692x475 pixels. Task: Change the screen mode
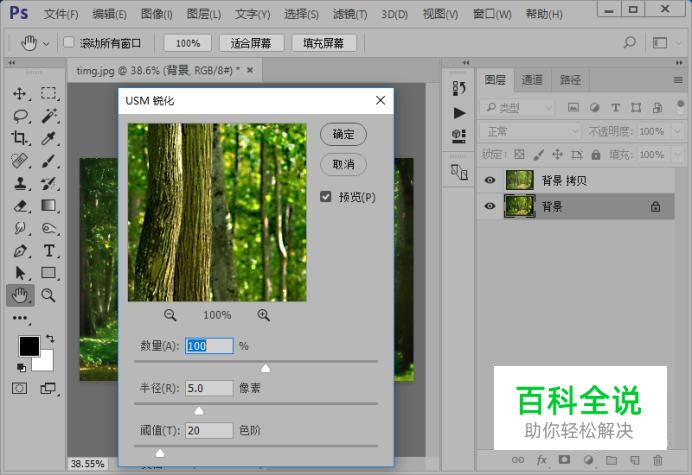48,388
